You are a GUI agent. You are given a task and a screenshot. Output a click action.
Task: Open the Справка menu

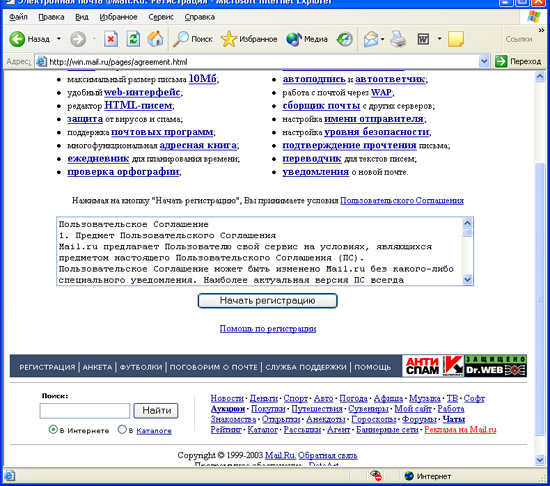point(200,17)
